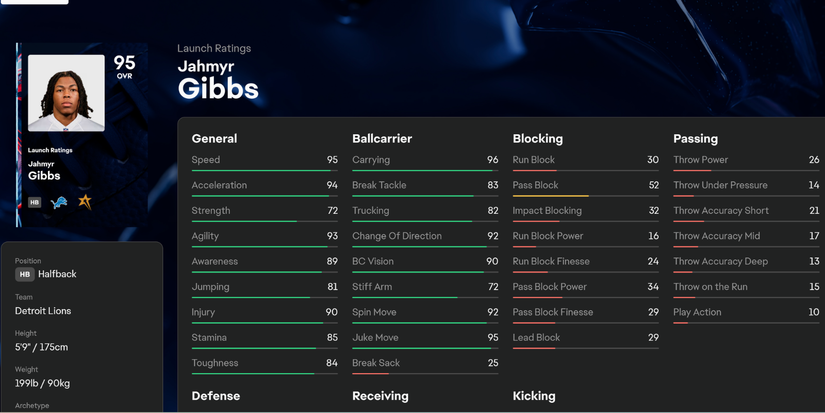Select the Blocking ratings heading

[538, 139]
